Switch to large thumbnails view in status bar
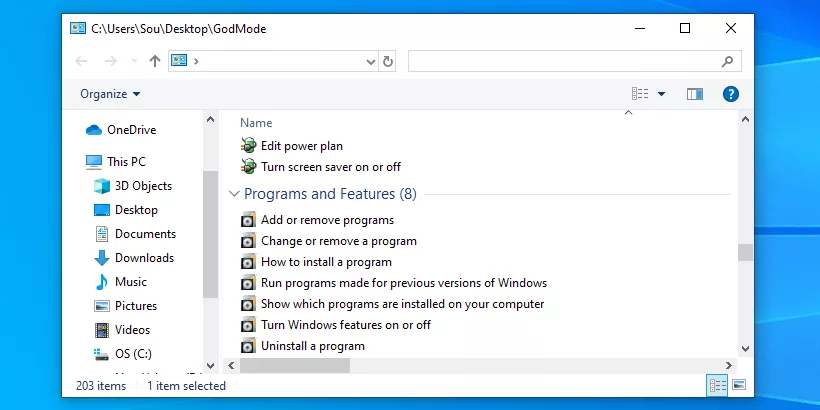This screenshot has width=820, height=410. [739, 385]
